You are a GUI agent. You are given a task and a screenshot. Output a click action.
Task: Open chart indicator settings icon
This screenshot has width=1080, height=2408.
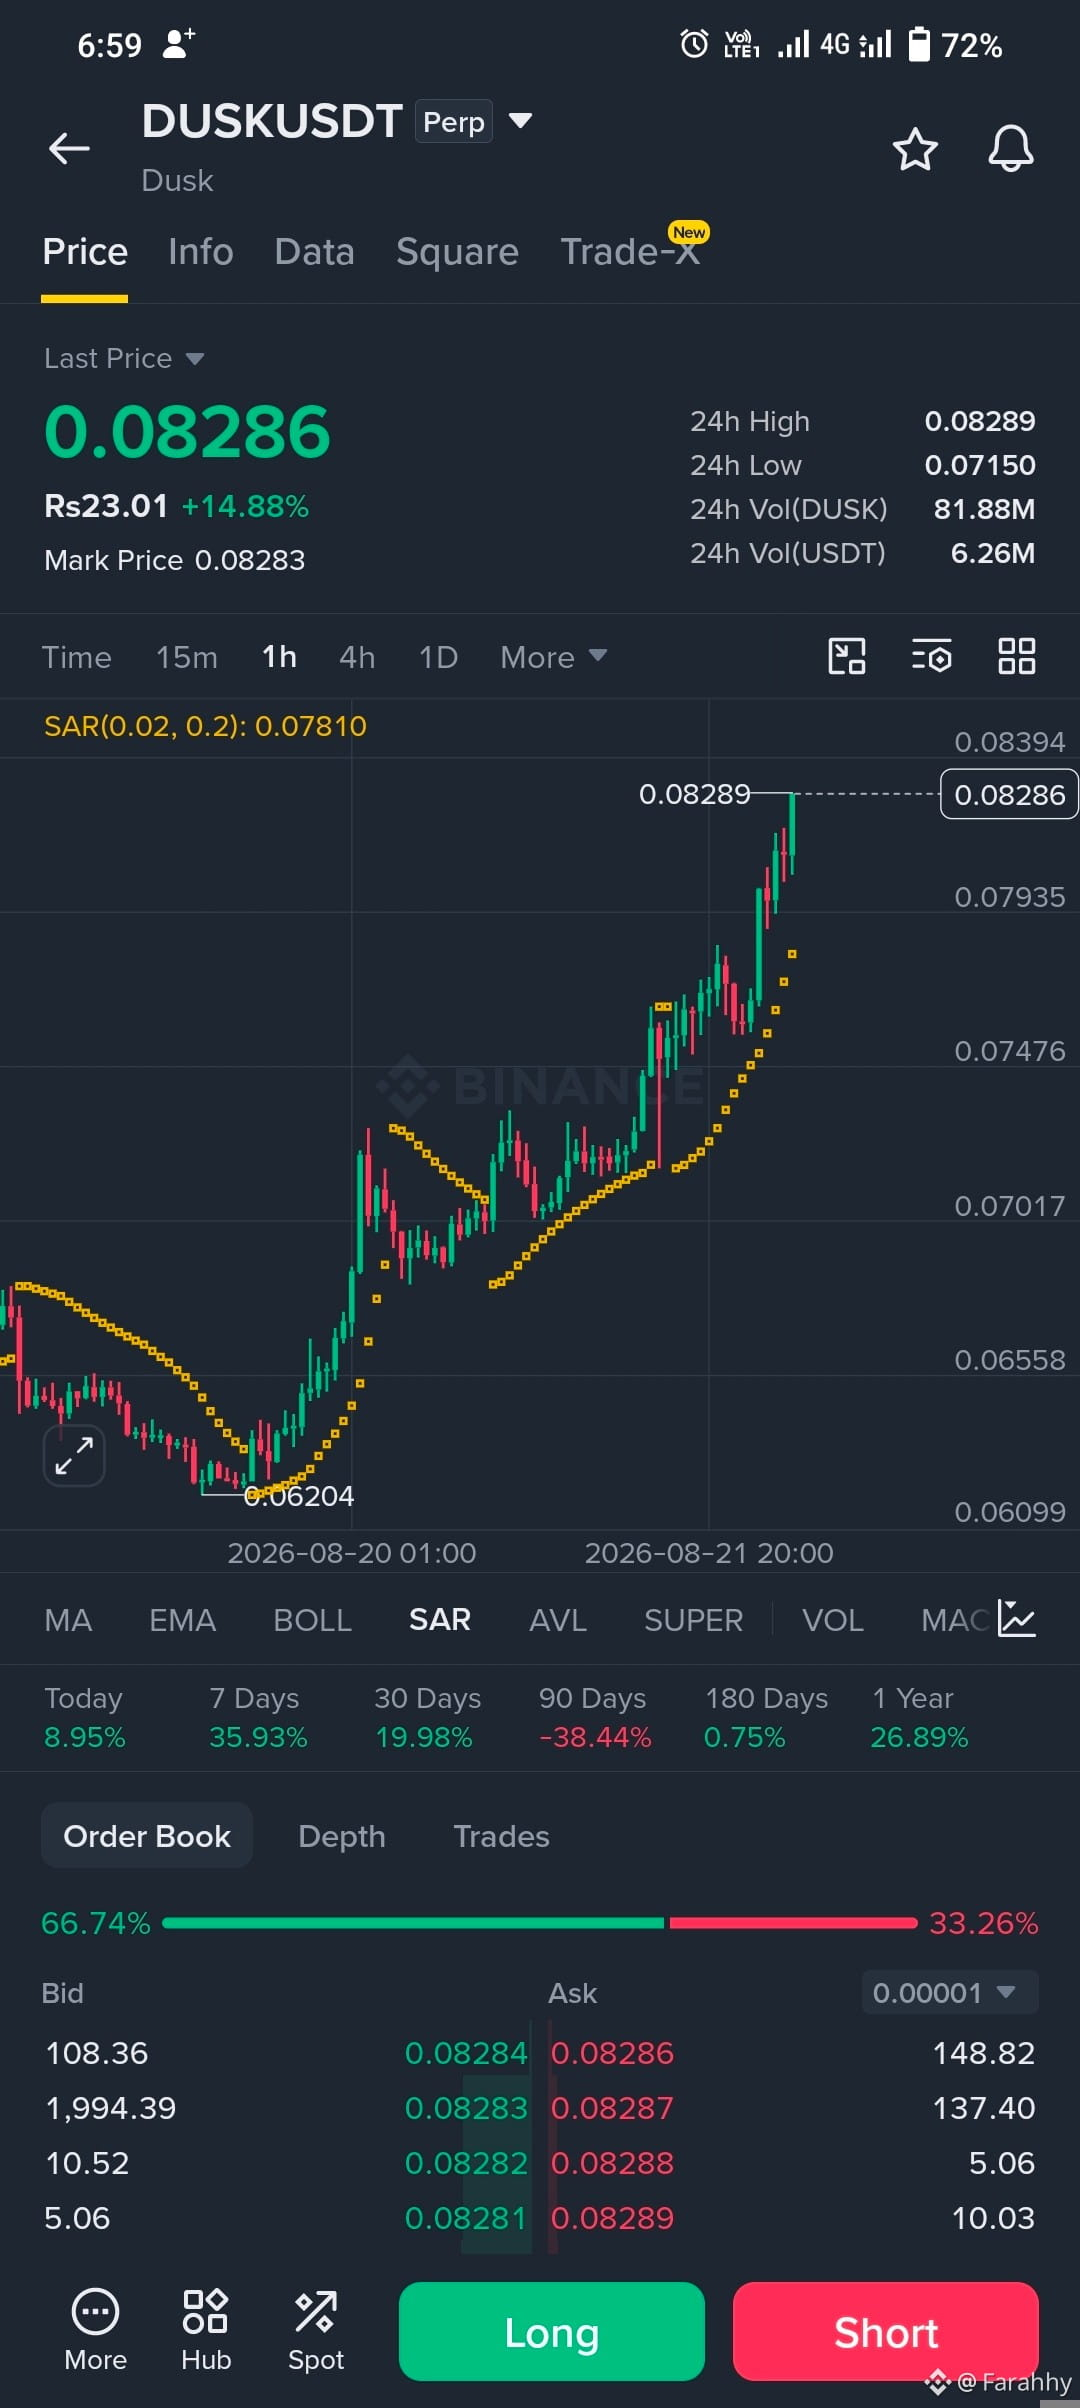coord(931,657)
